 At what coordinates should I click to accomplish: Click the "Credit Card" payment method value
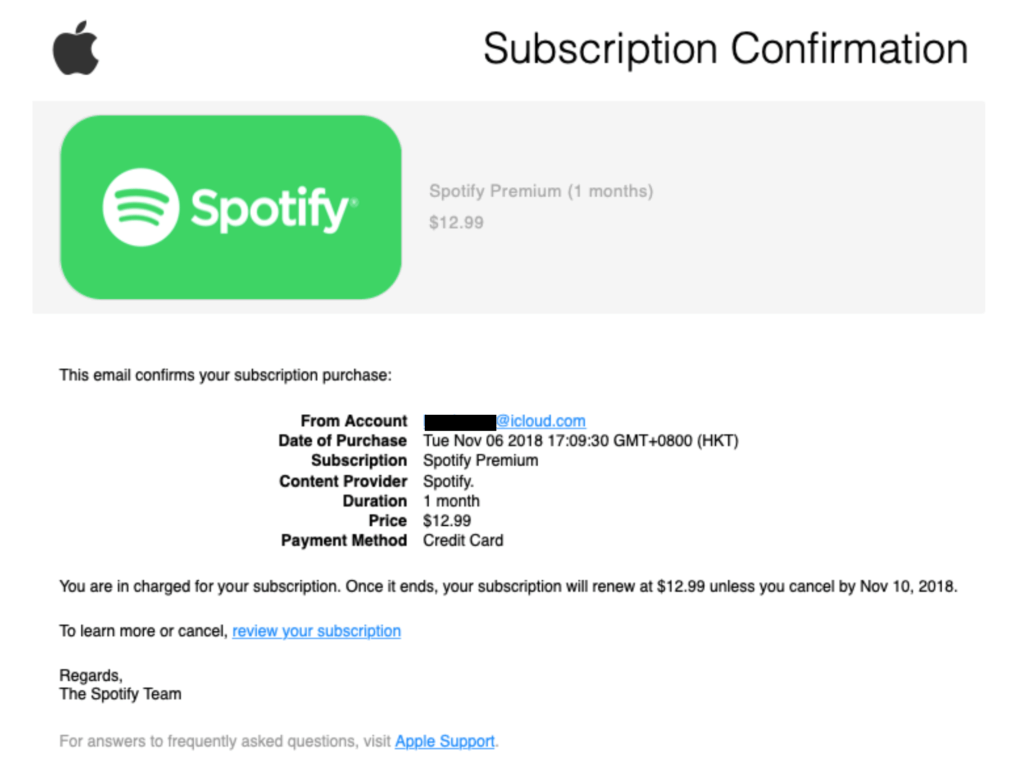tap(463, 541)
